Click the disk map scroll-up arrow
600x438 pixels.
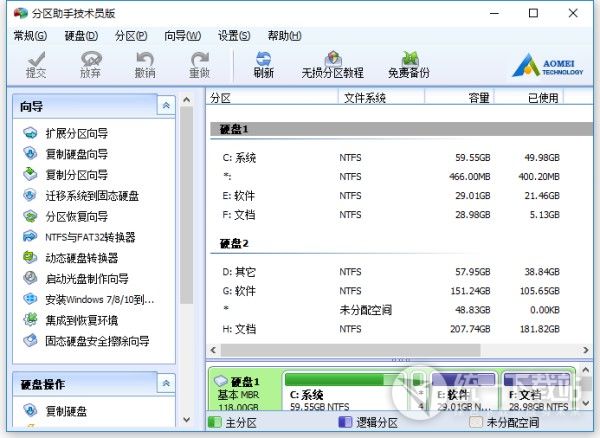(x=586, y=370)
